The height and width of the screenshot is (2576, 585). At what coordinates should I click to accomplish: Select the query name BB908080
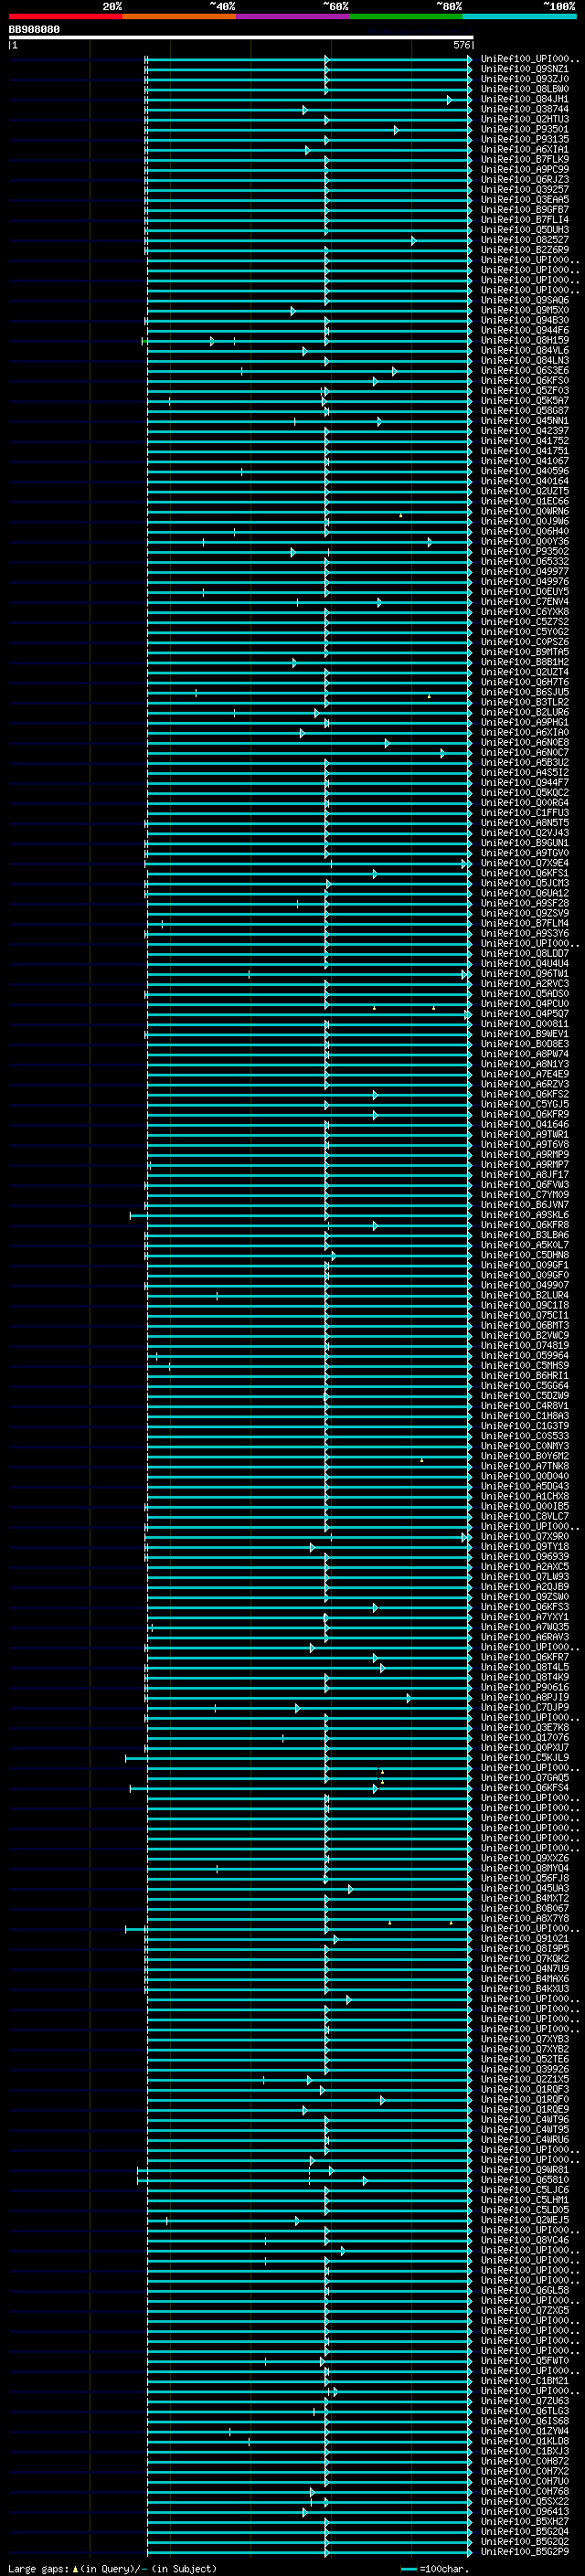click(x=34, y=30)
